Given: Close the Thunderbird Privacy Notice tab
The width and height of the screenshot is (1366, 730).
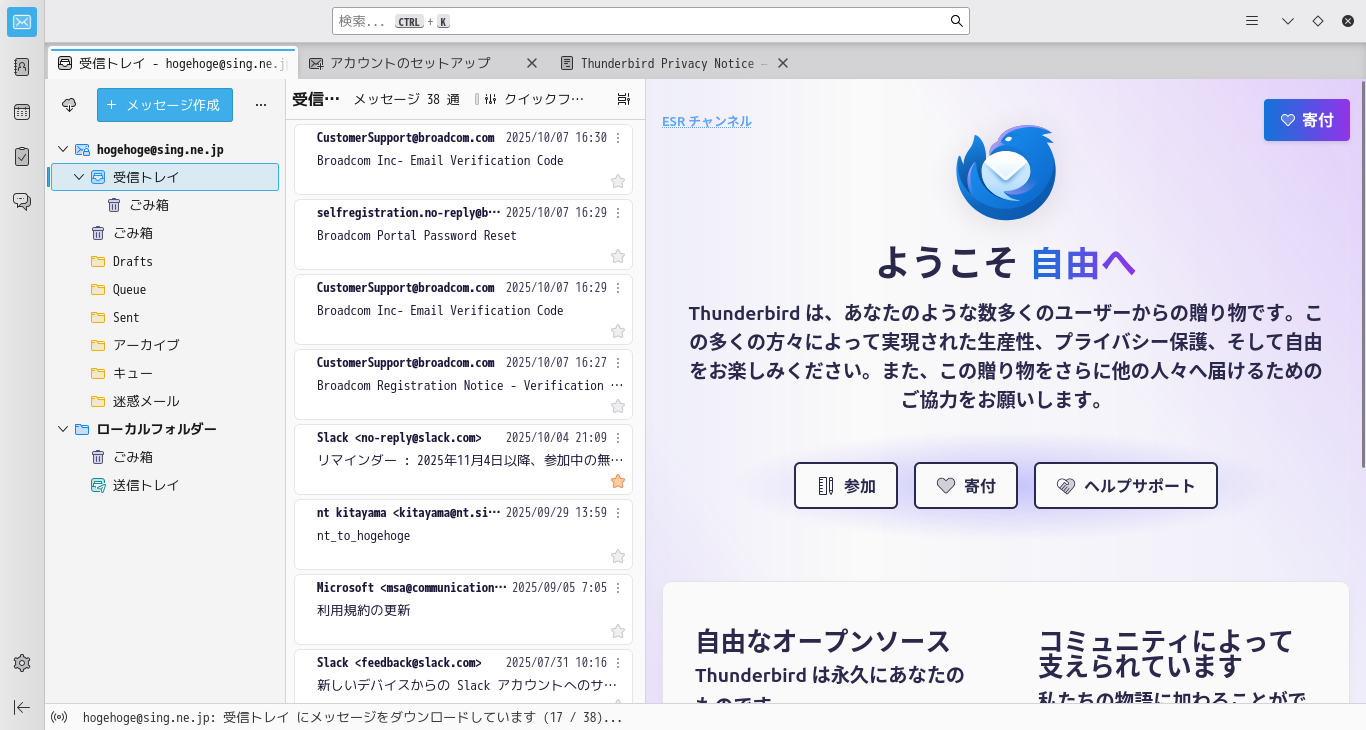Looking at the screenshot, I should pyautogui.click(x=783, y=63).
